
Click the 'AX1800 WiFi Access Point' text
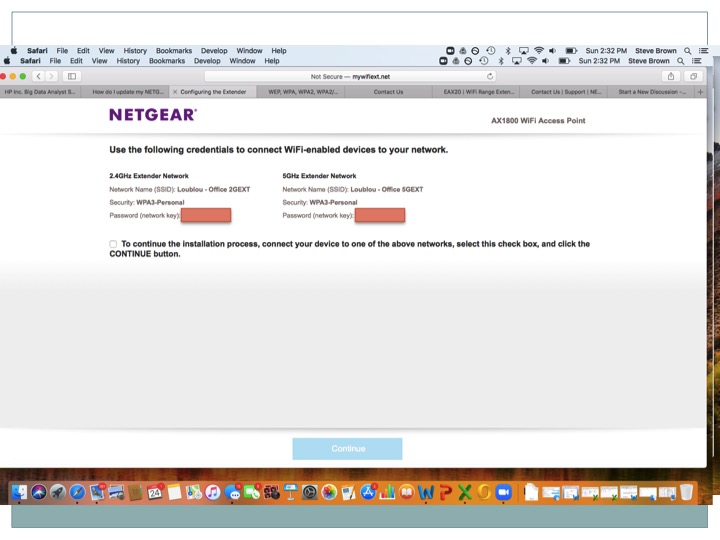(x=538, y=121)
